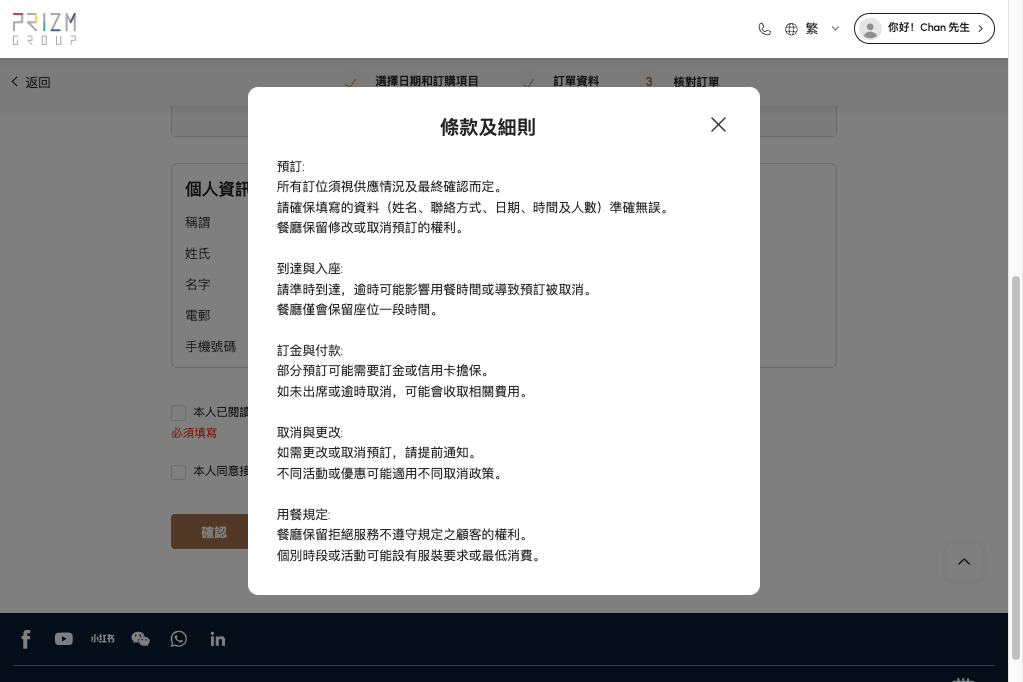The height and width of the screenshot is (682, 1023).
Task: Click the 取消與更改: section heading
Action: pos(309,433)
